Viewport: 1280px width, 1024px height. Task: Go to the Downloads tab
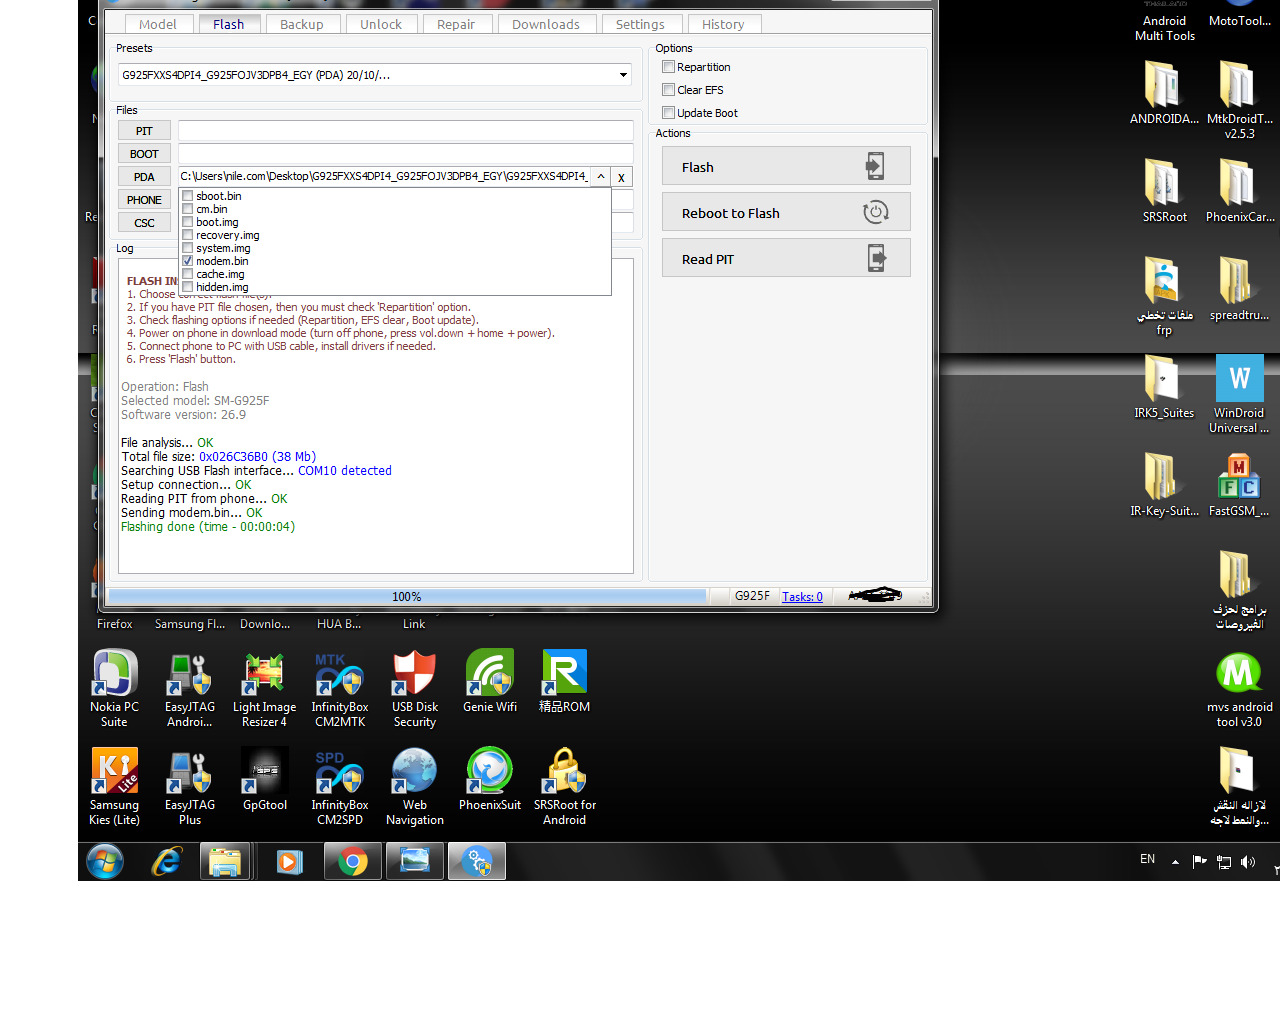tap(545, 24)
